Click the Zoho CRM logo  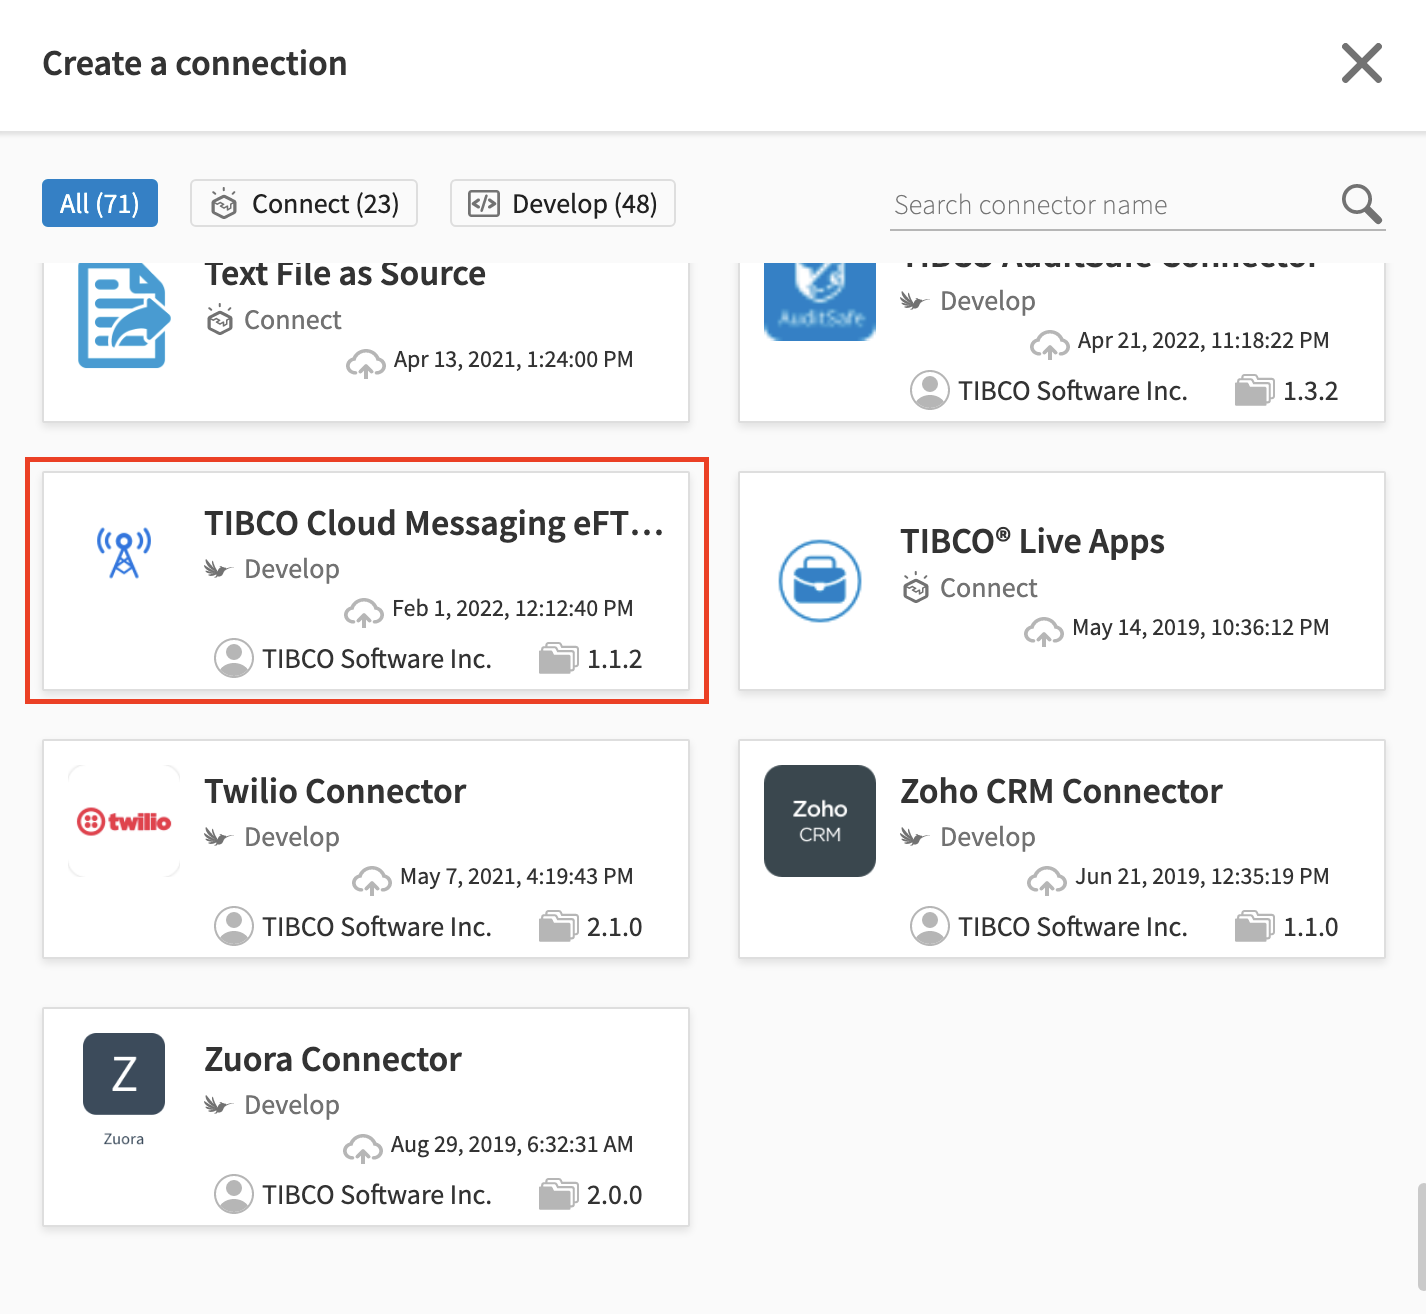coord(820,821)
